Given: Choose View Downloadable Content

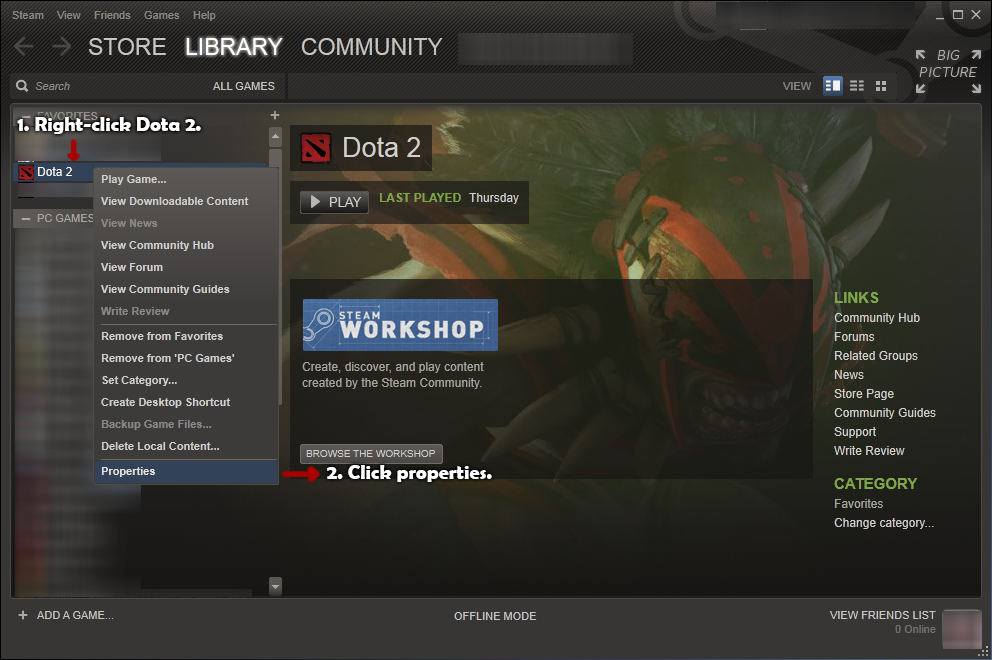Looking at the screenshot, I should point(186,201).
